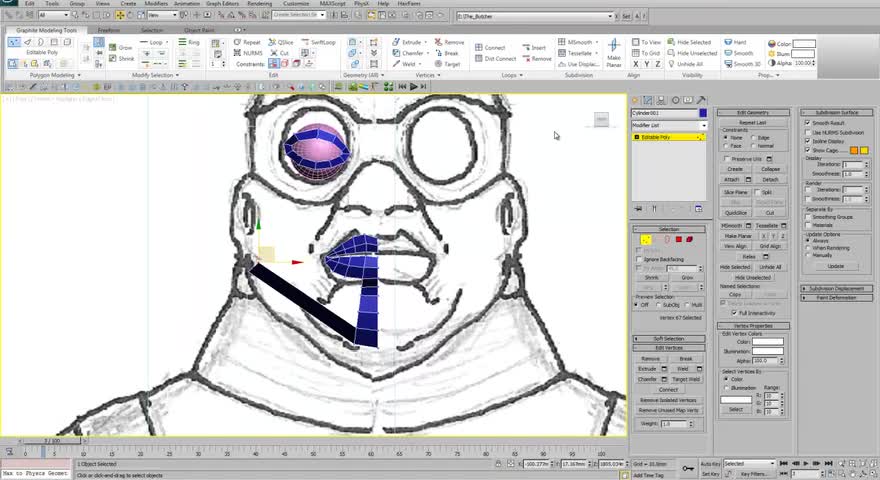880x480 pixels.
Task: Click the Update button
Action: 835,266
